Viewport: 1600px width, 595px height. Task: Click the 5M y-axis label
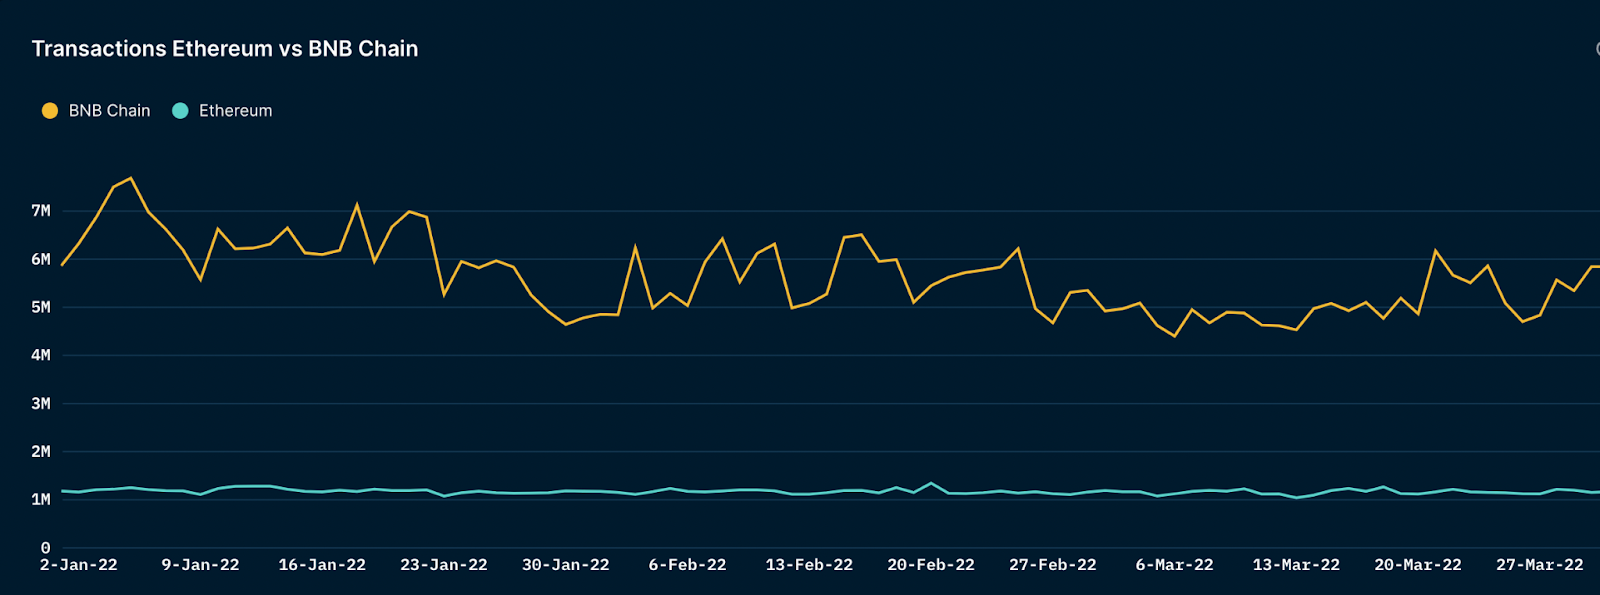pos(41,307)
